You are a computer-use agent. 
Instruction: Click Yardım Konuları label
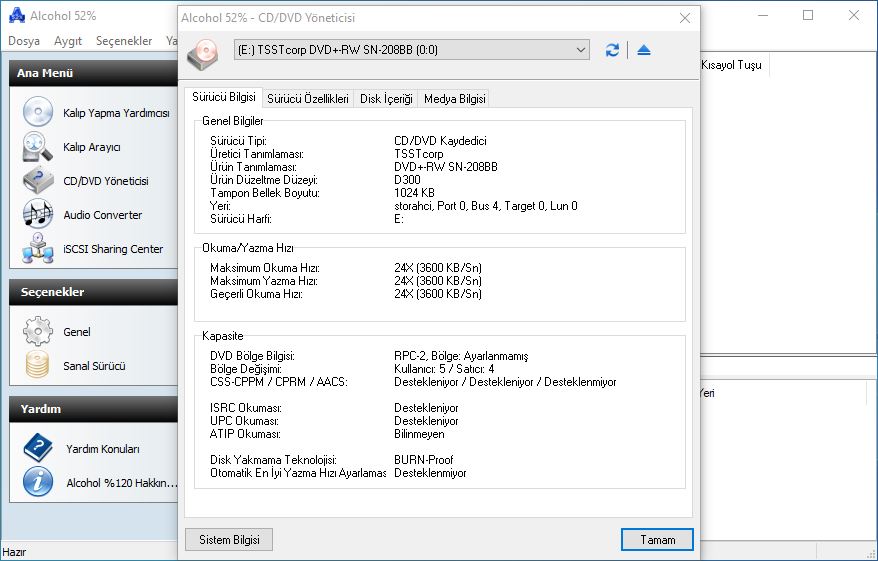click(103, 449)
